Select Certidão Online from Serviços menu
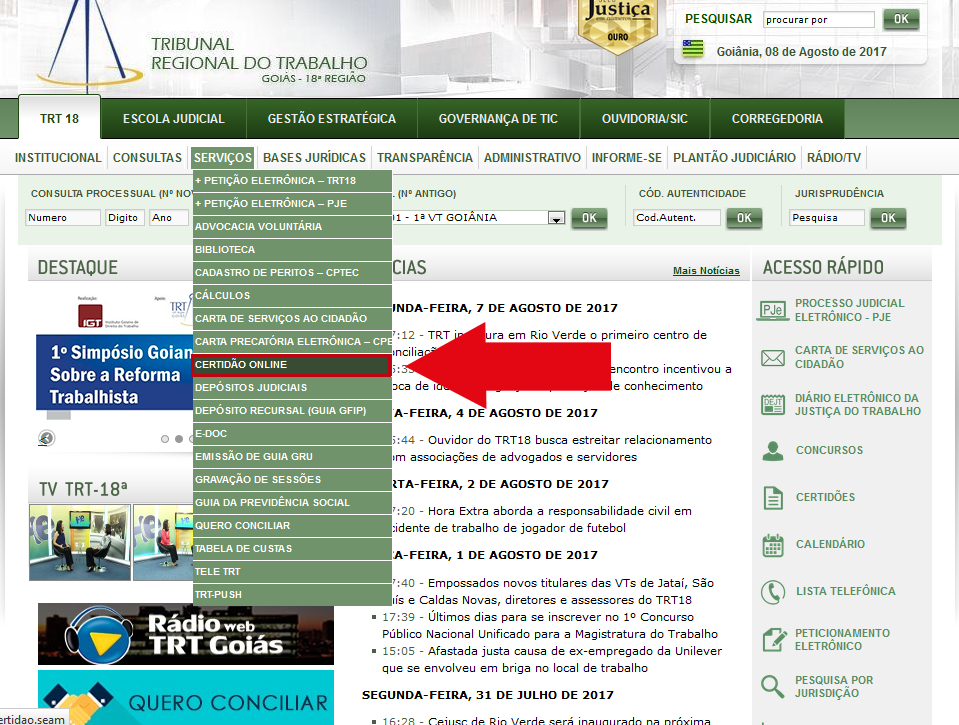 pyautogui.click(x=291, y=365)
